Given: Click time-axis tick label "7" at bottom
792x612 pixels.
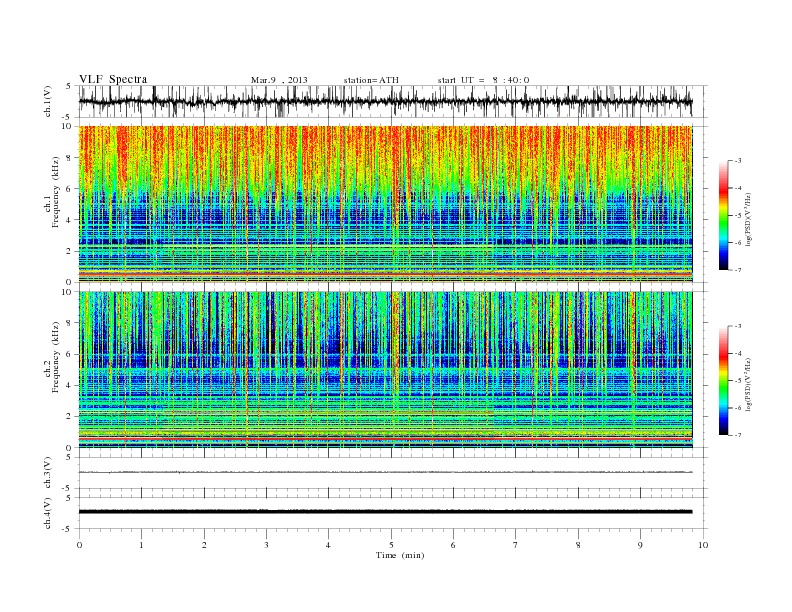Looking at the screenshot, I should pos(515,545).
